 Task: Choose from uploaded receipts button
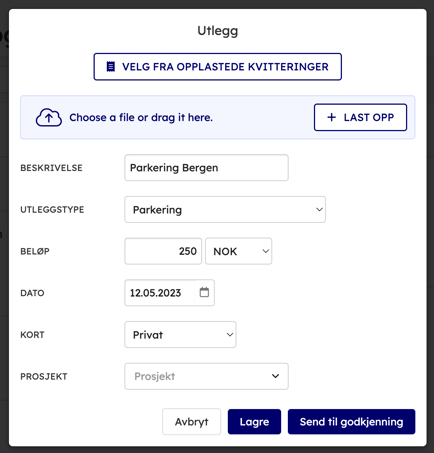pyautogui.click(x=218, y=67)
